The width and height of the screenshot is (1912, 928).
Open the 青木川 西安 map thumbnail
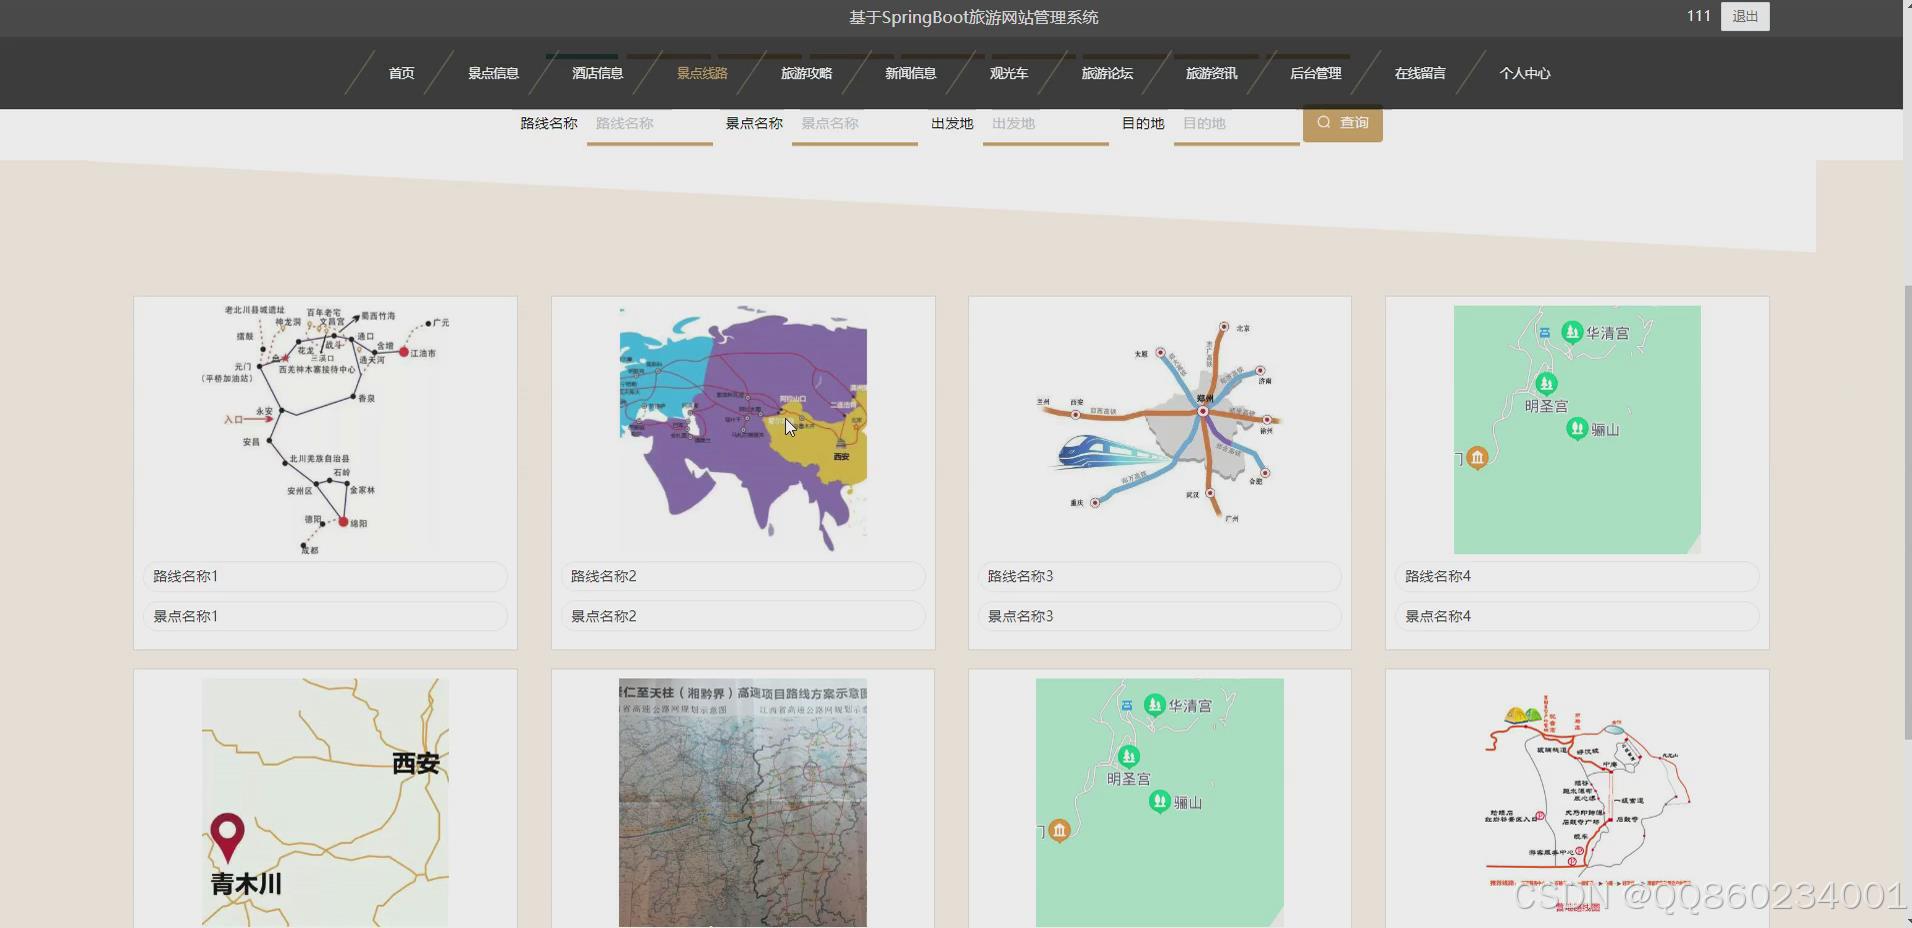point(325,803)
